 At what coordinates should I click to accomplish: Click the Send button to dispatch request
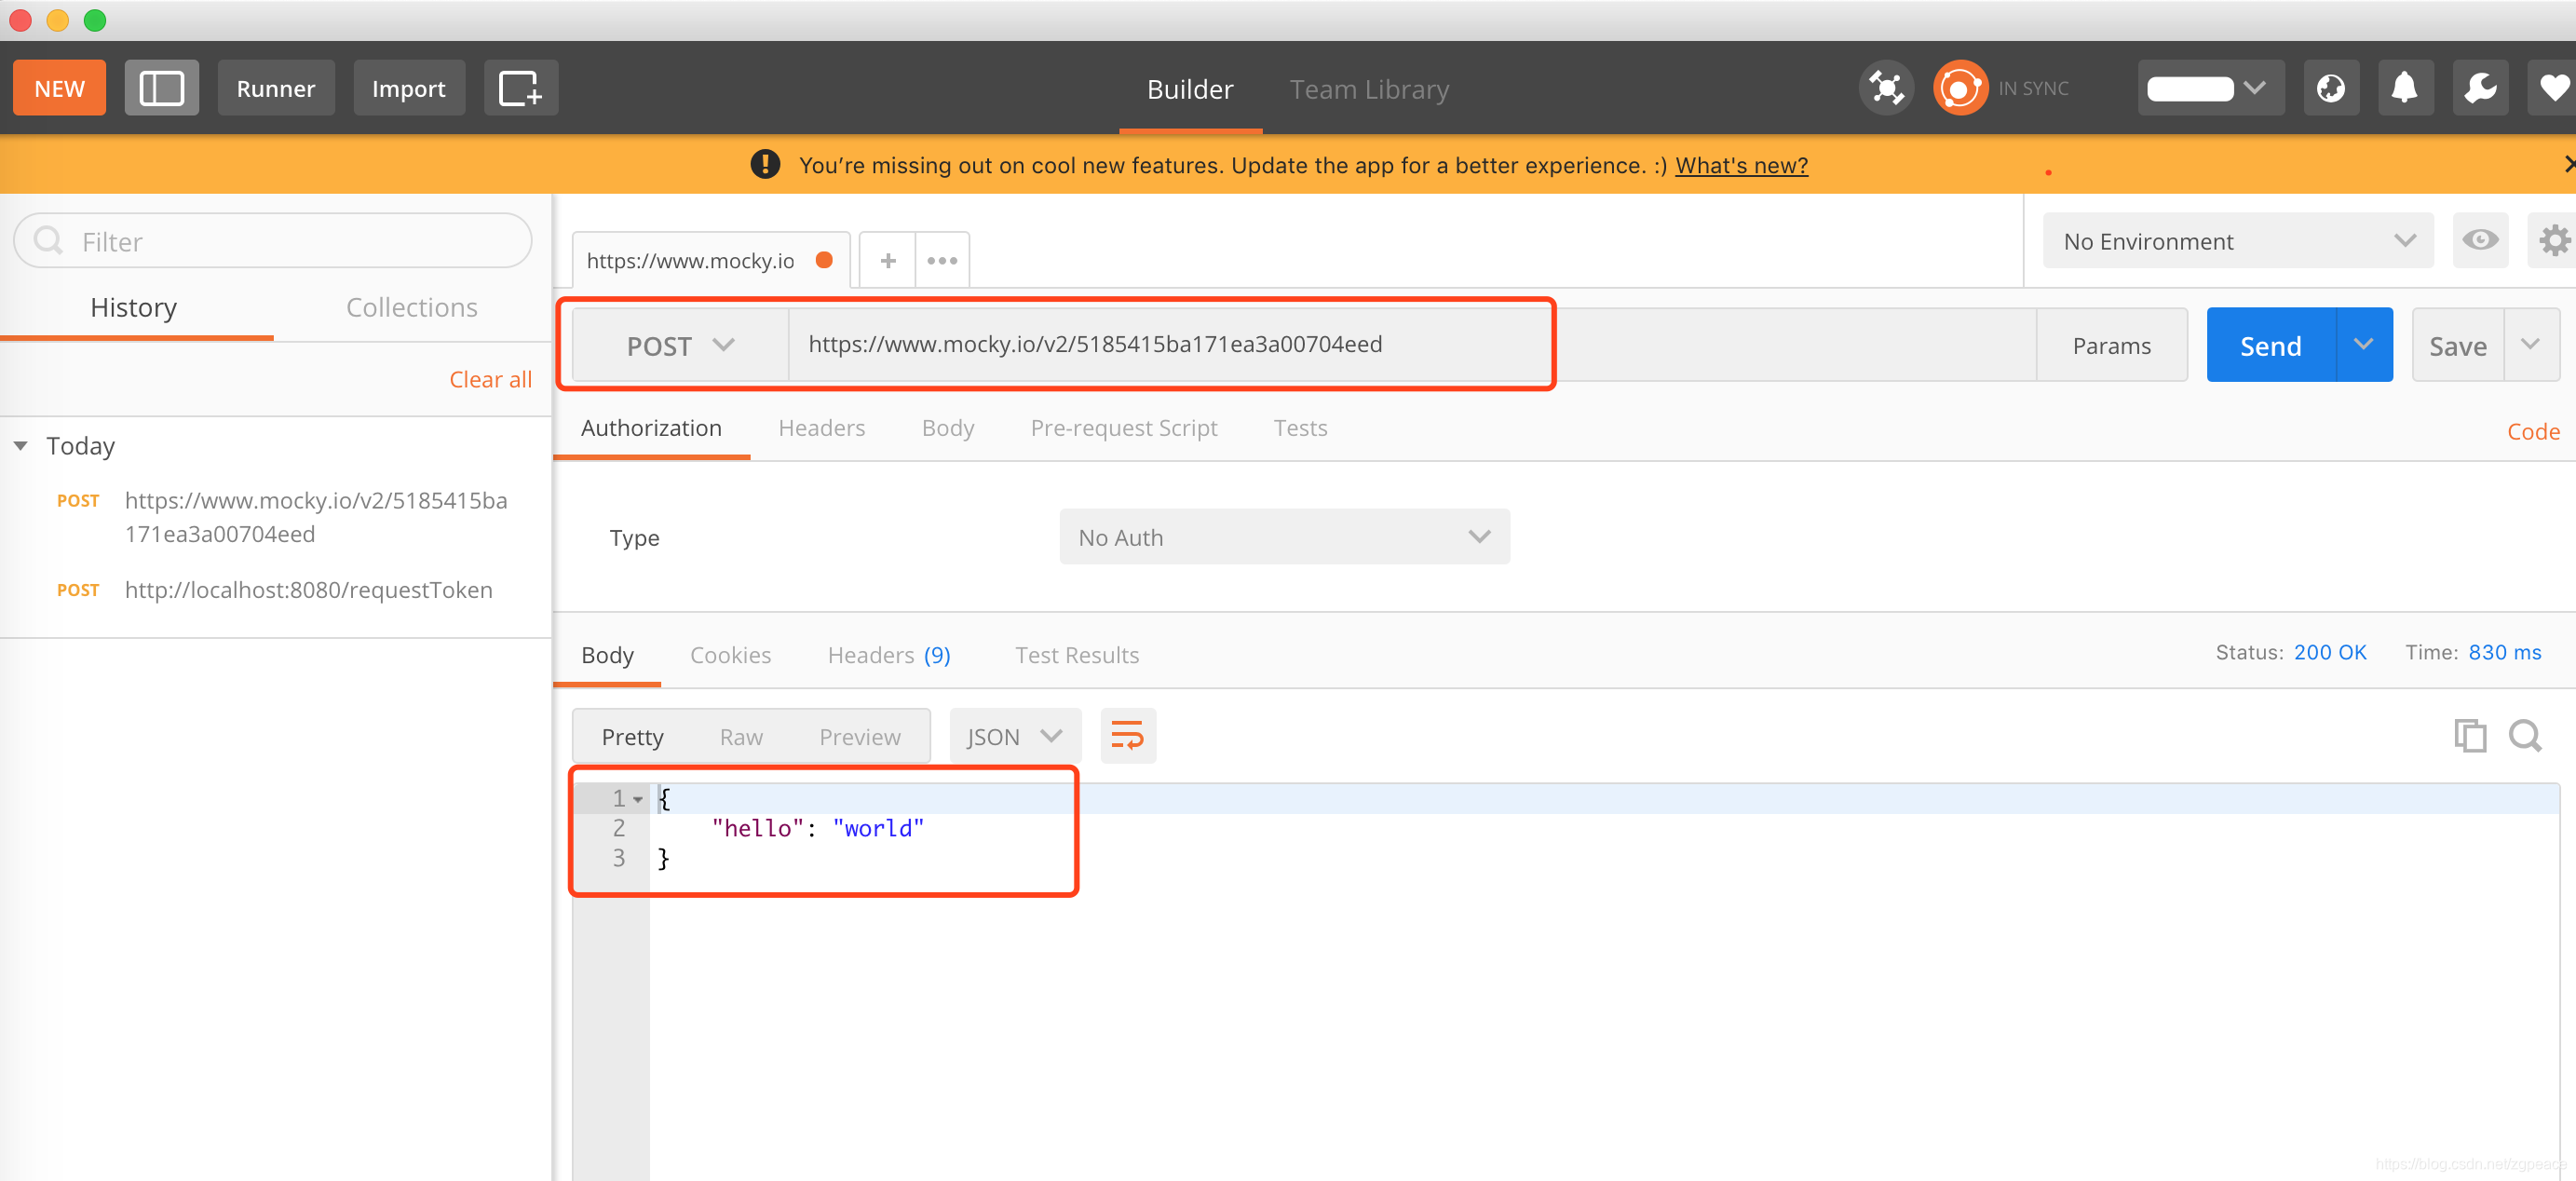coord(2271,345)
